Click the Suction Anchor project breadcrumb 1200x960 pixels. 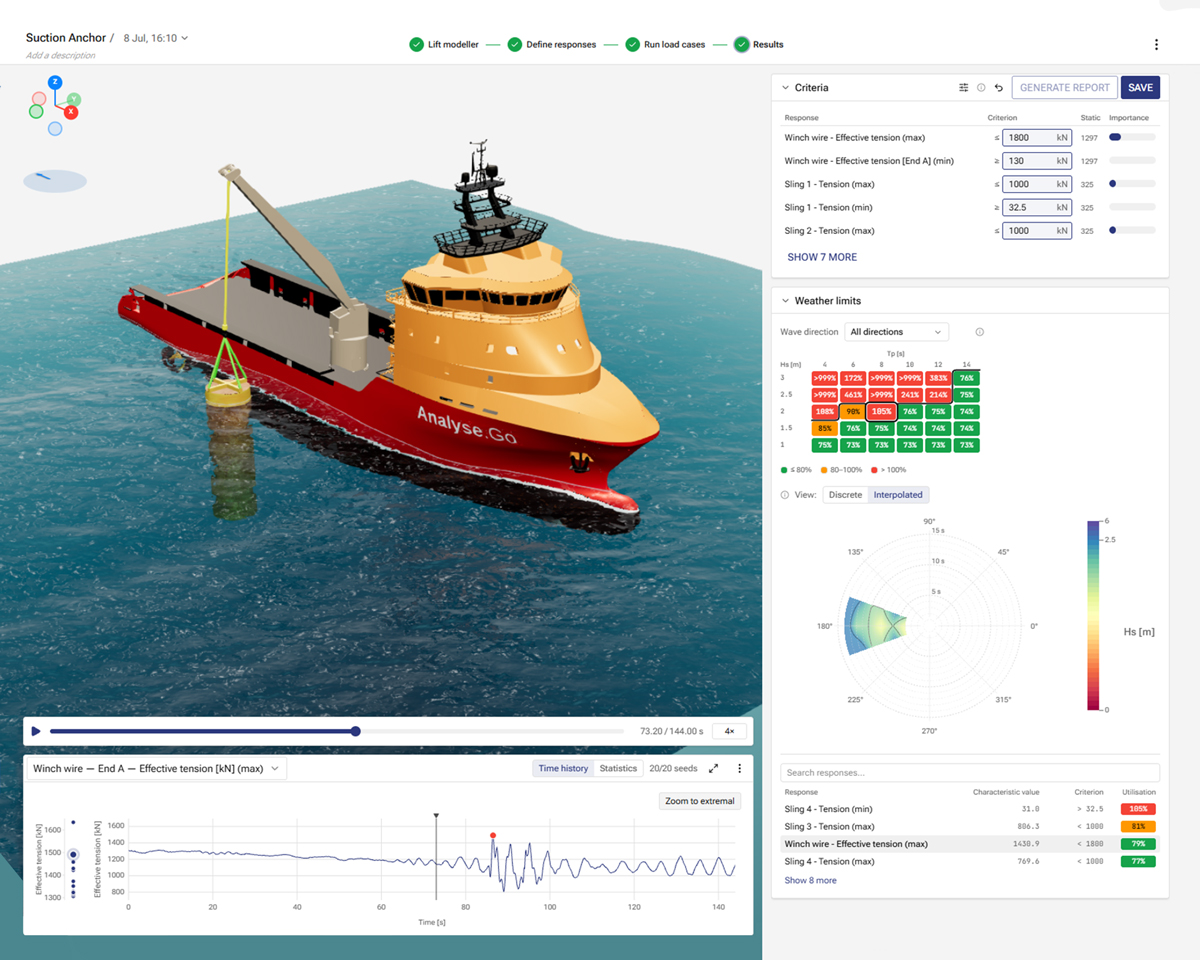click(66, 38)
